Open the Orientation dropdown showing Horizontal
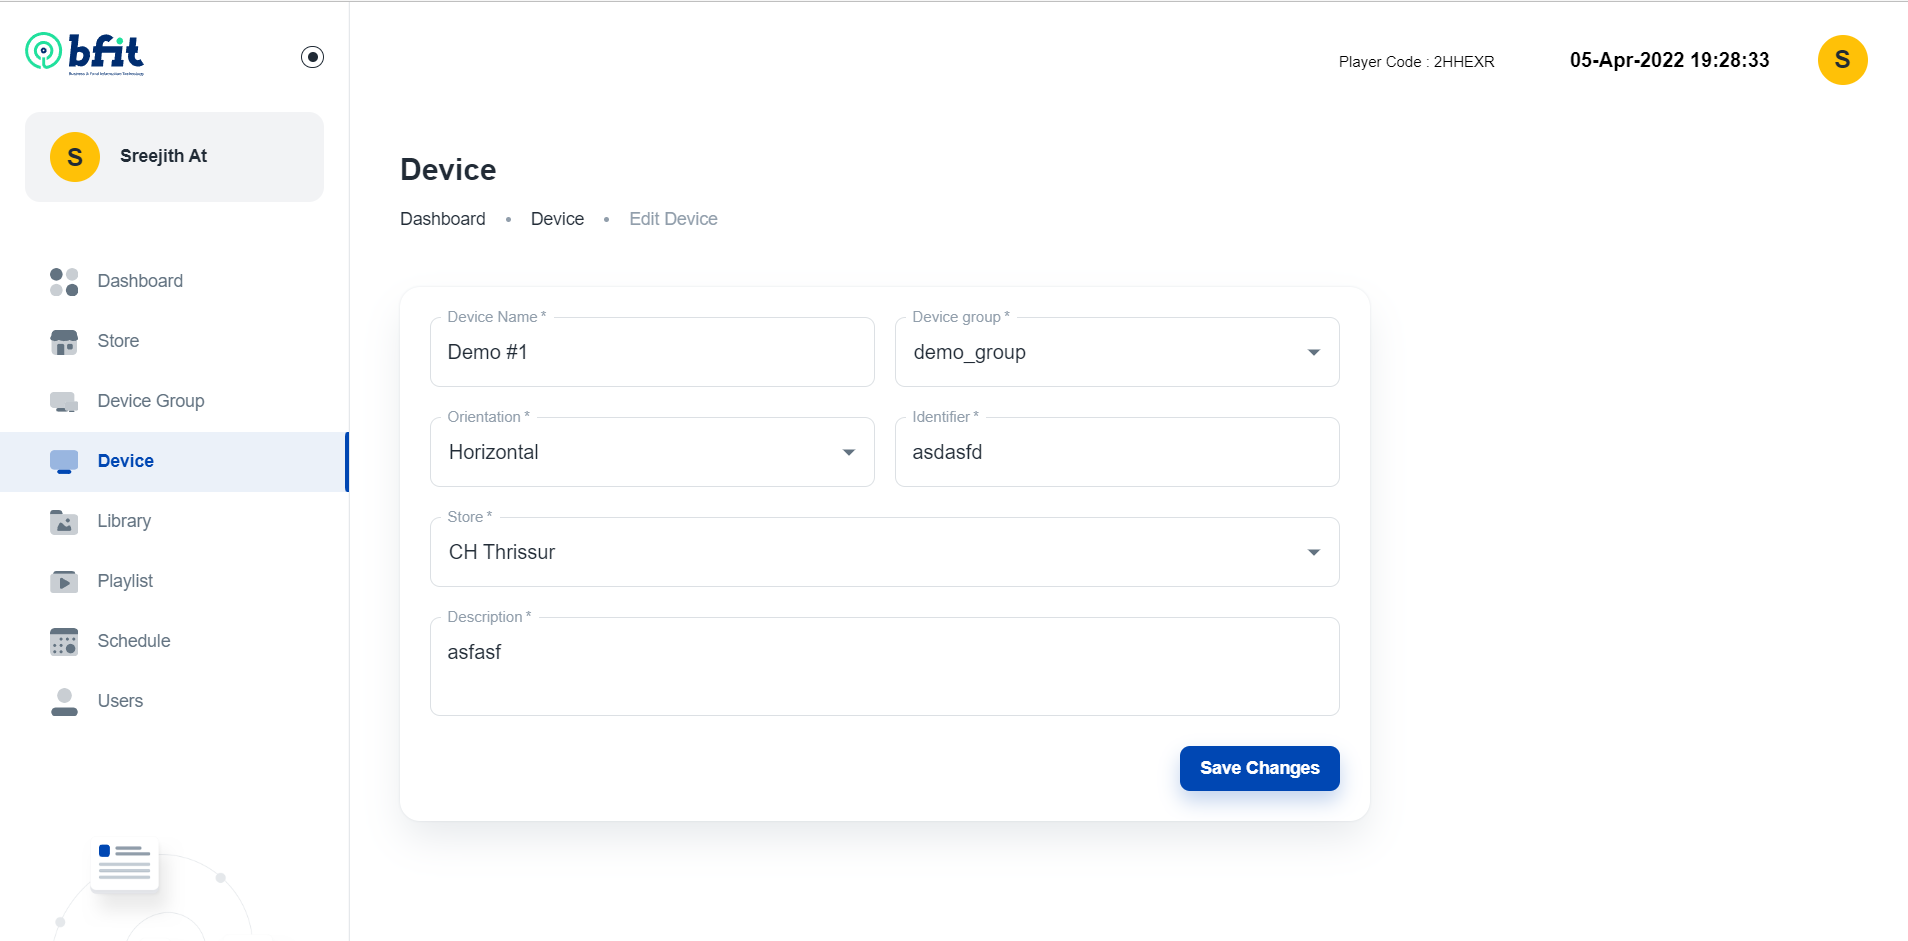The image size is (1908, 941). [x=652, y=452]
